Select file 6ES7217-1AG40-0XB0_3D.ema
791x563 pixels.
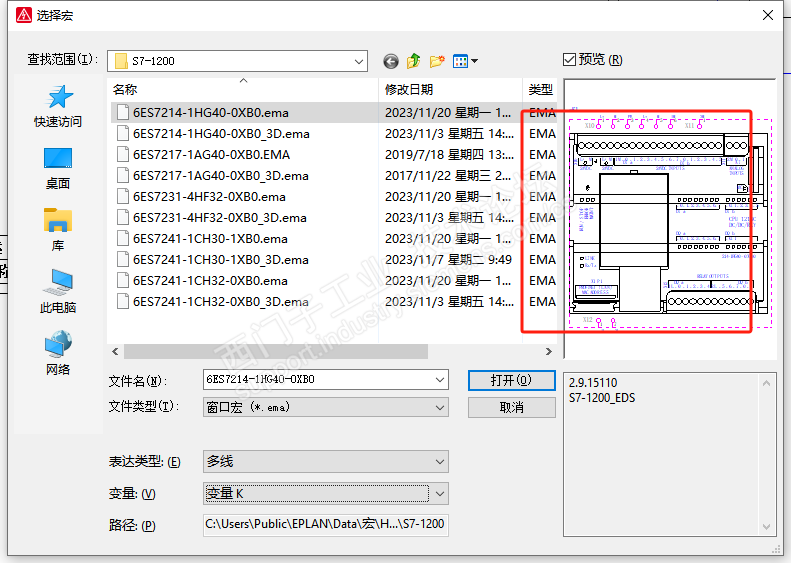[220, 176]
